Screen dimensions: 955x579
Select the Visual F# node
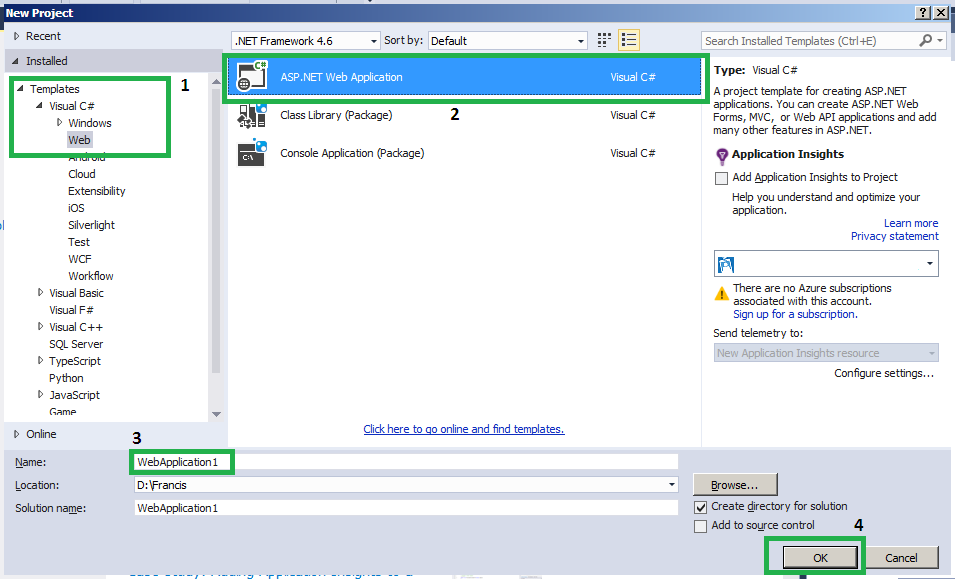click(x=71, y=311)
